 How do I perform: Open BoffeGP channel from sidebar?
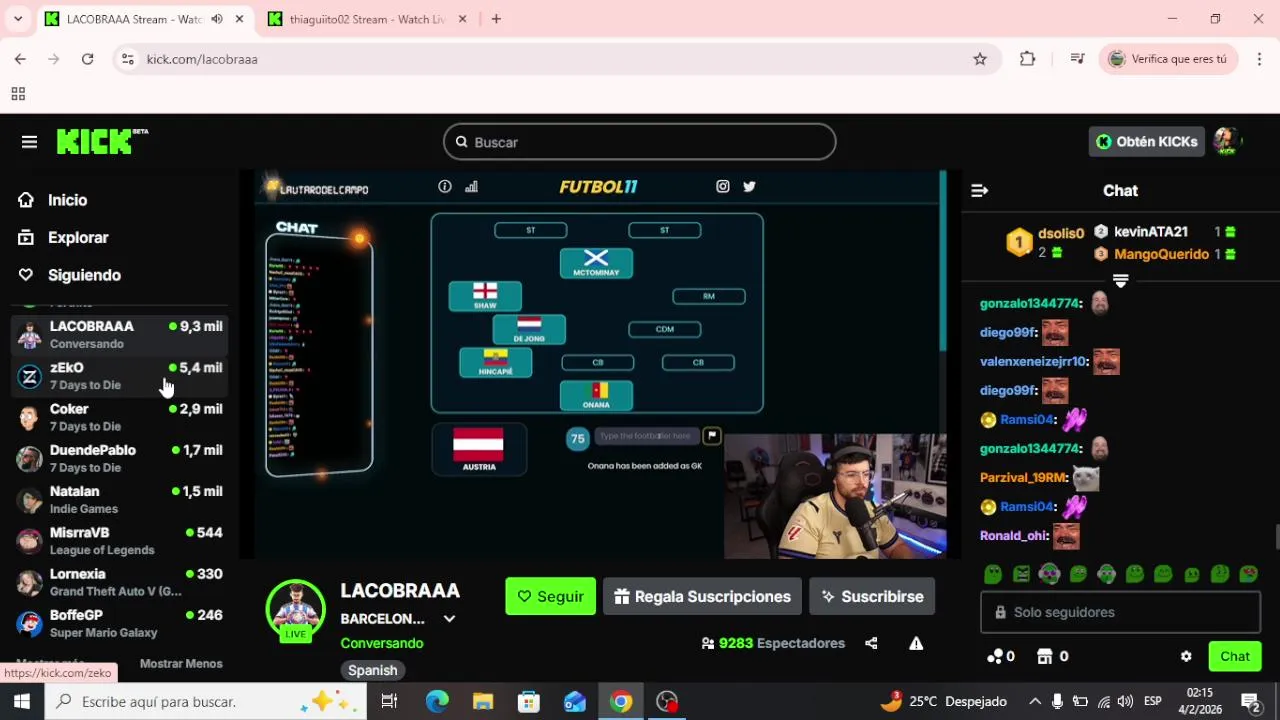(x=120, y=623)
